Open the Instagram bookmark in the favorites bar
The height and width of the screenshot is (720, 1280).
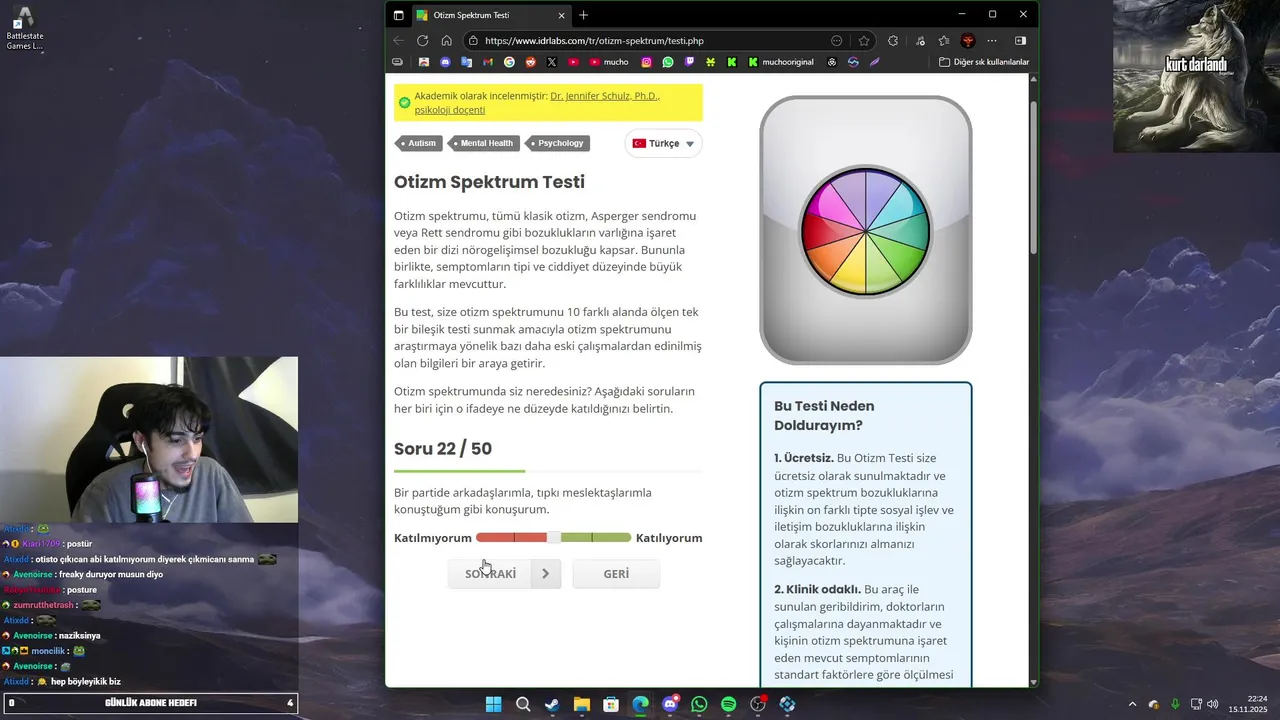coord(646,62)
